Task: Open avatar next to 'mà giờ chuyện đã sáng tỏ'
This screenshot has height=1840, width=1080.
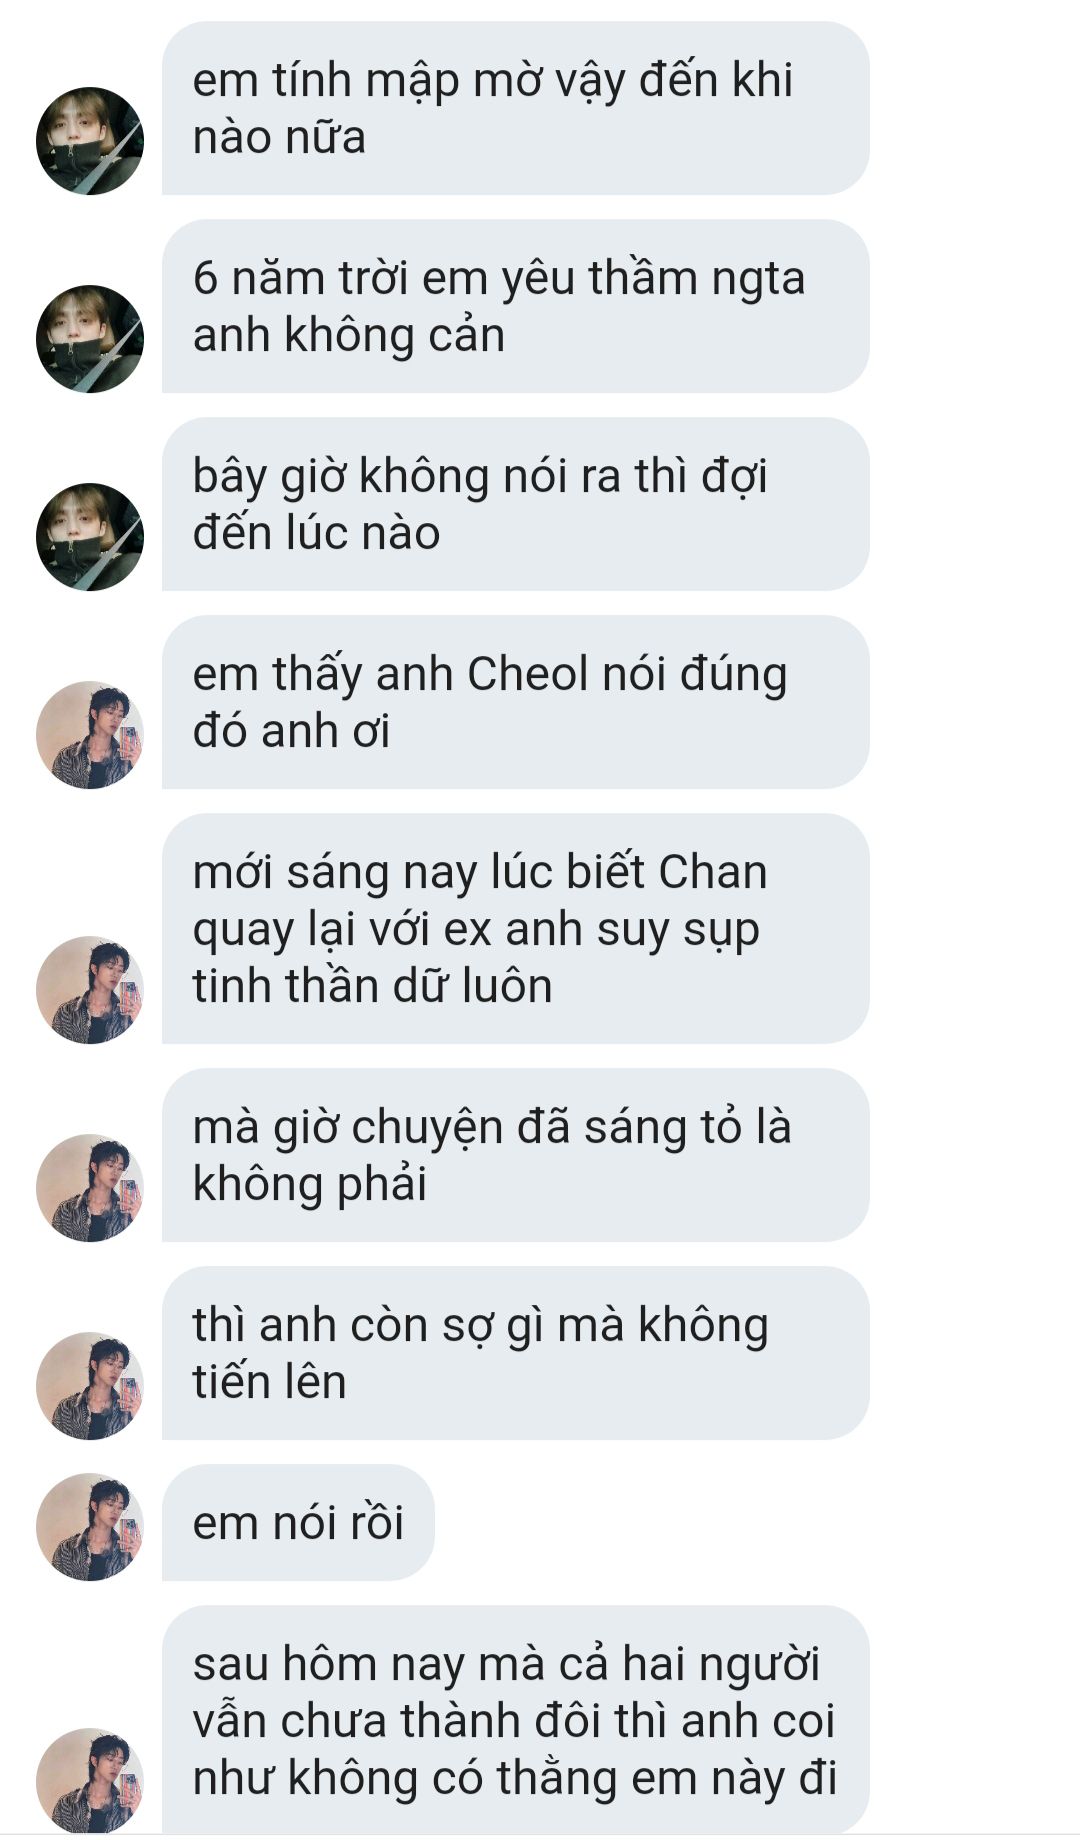Action: 90,1188
